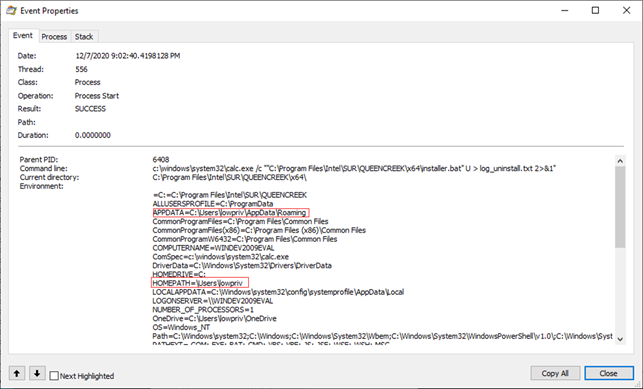
Task: Open the Process tab
Action: pyautogui.click(x=54, y=37)
